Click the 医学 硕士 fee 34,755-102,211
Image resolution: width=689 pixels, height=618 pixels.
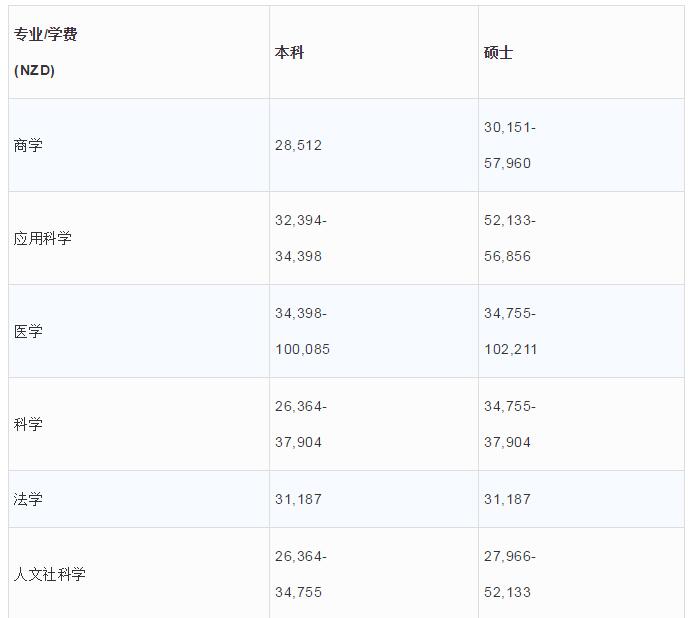[511, 331]
